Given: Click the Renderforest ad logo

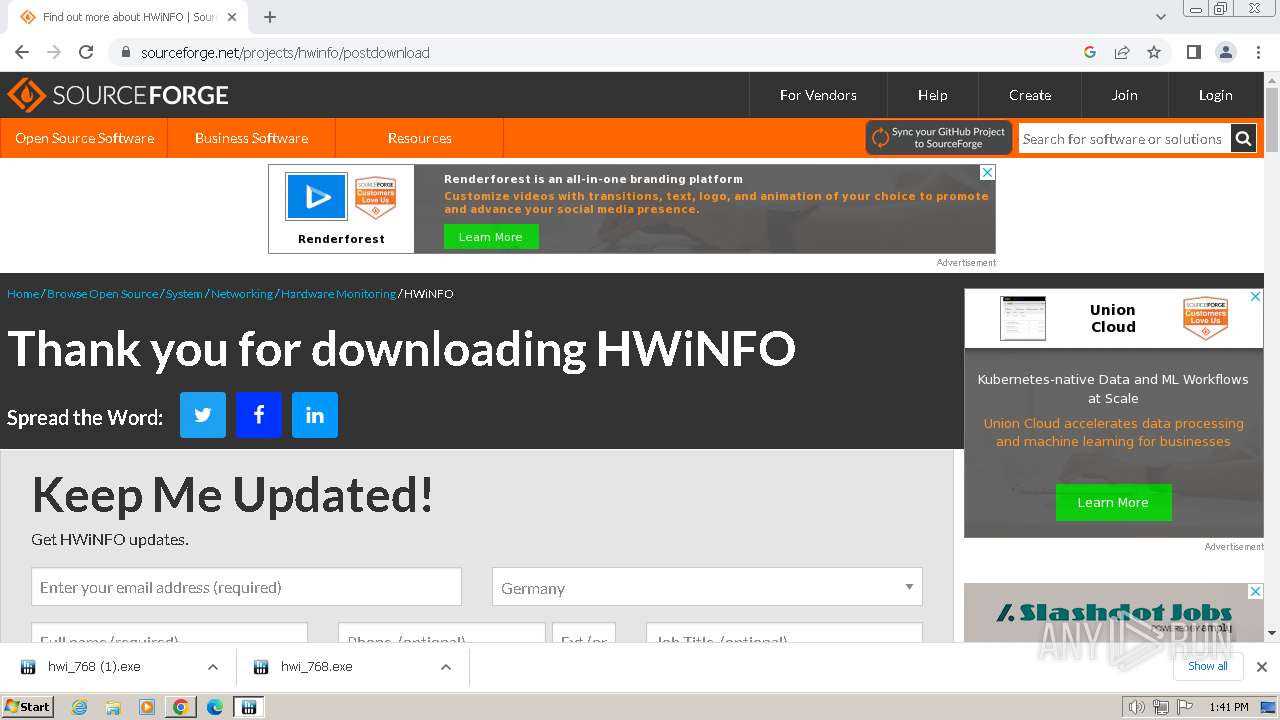Looking at the screenshot, I should pos(317,196).
